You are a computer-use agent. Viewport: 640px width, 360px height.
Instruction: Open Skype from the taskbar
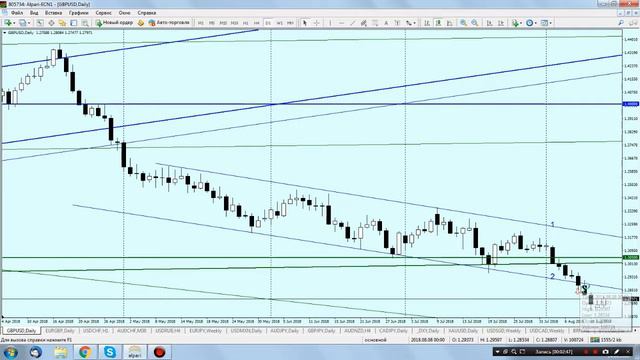coord(110,351)
